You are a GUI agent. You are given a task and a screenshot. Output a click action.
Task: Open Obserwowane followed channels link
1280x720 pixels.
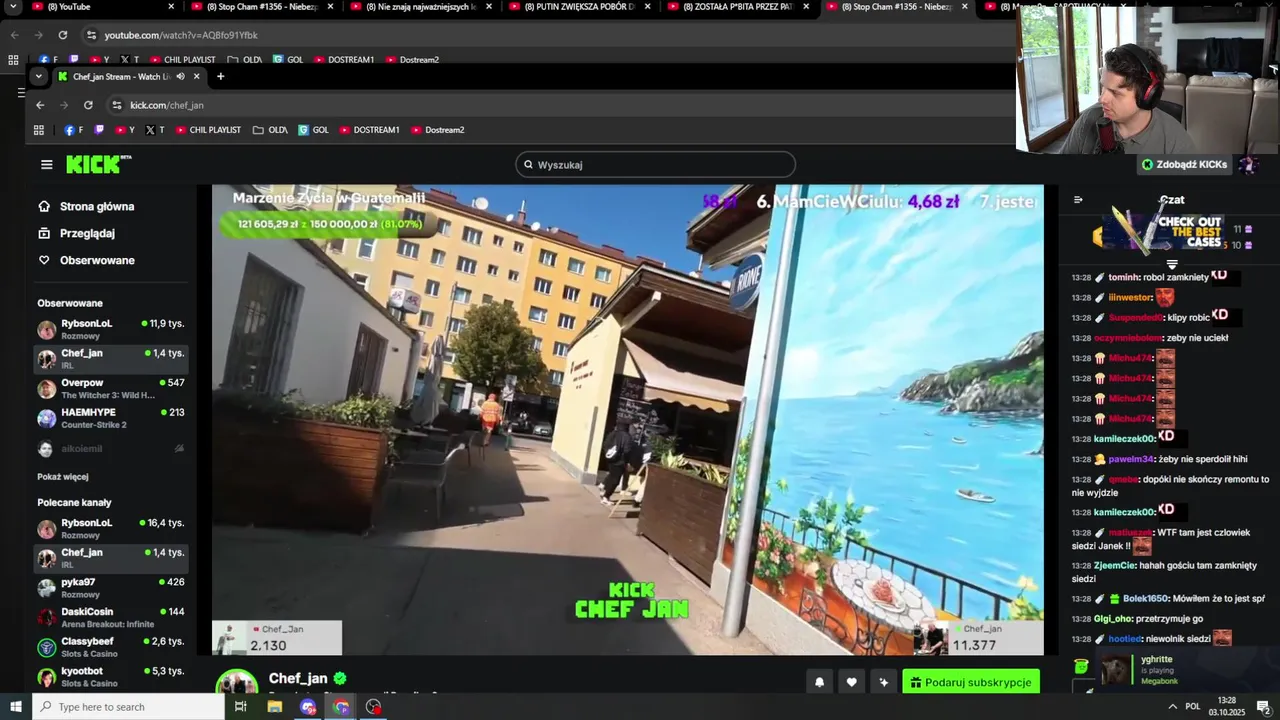click(x=97, y=260)
